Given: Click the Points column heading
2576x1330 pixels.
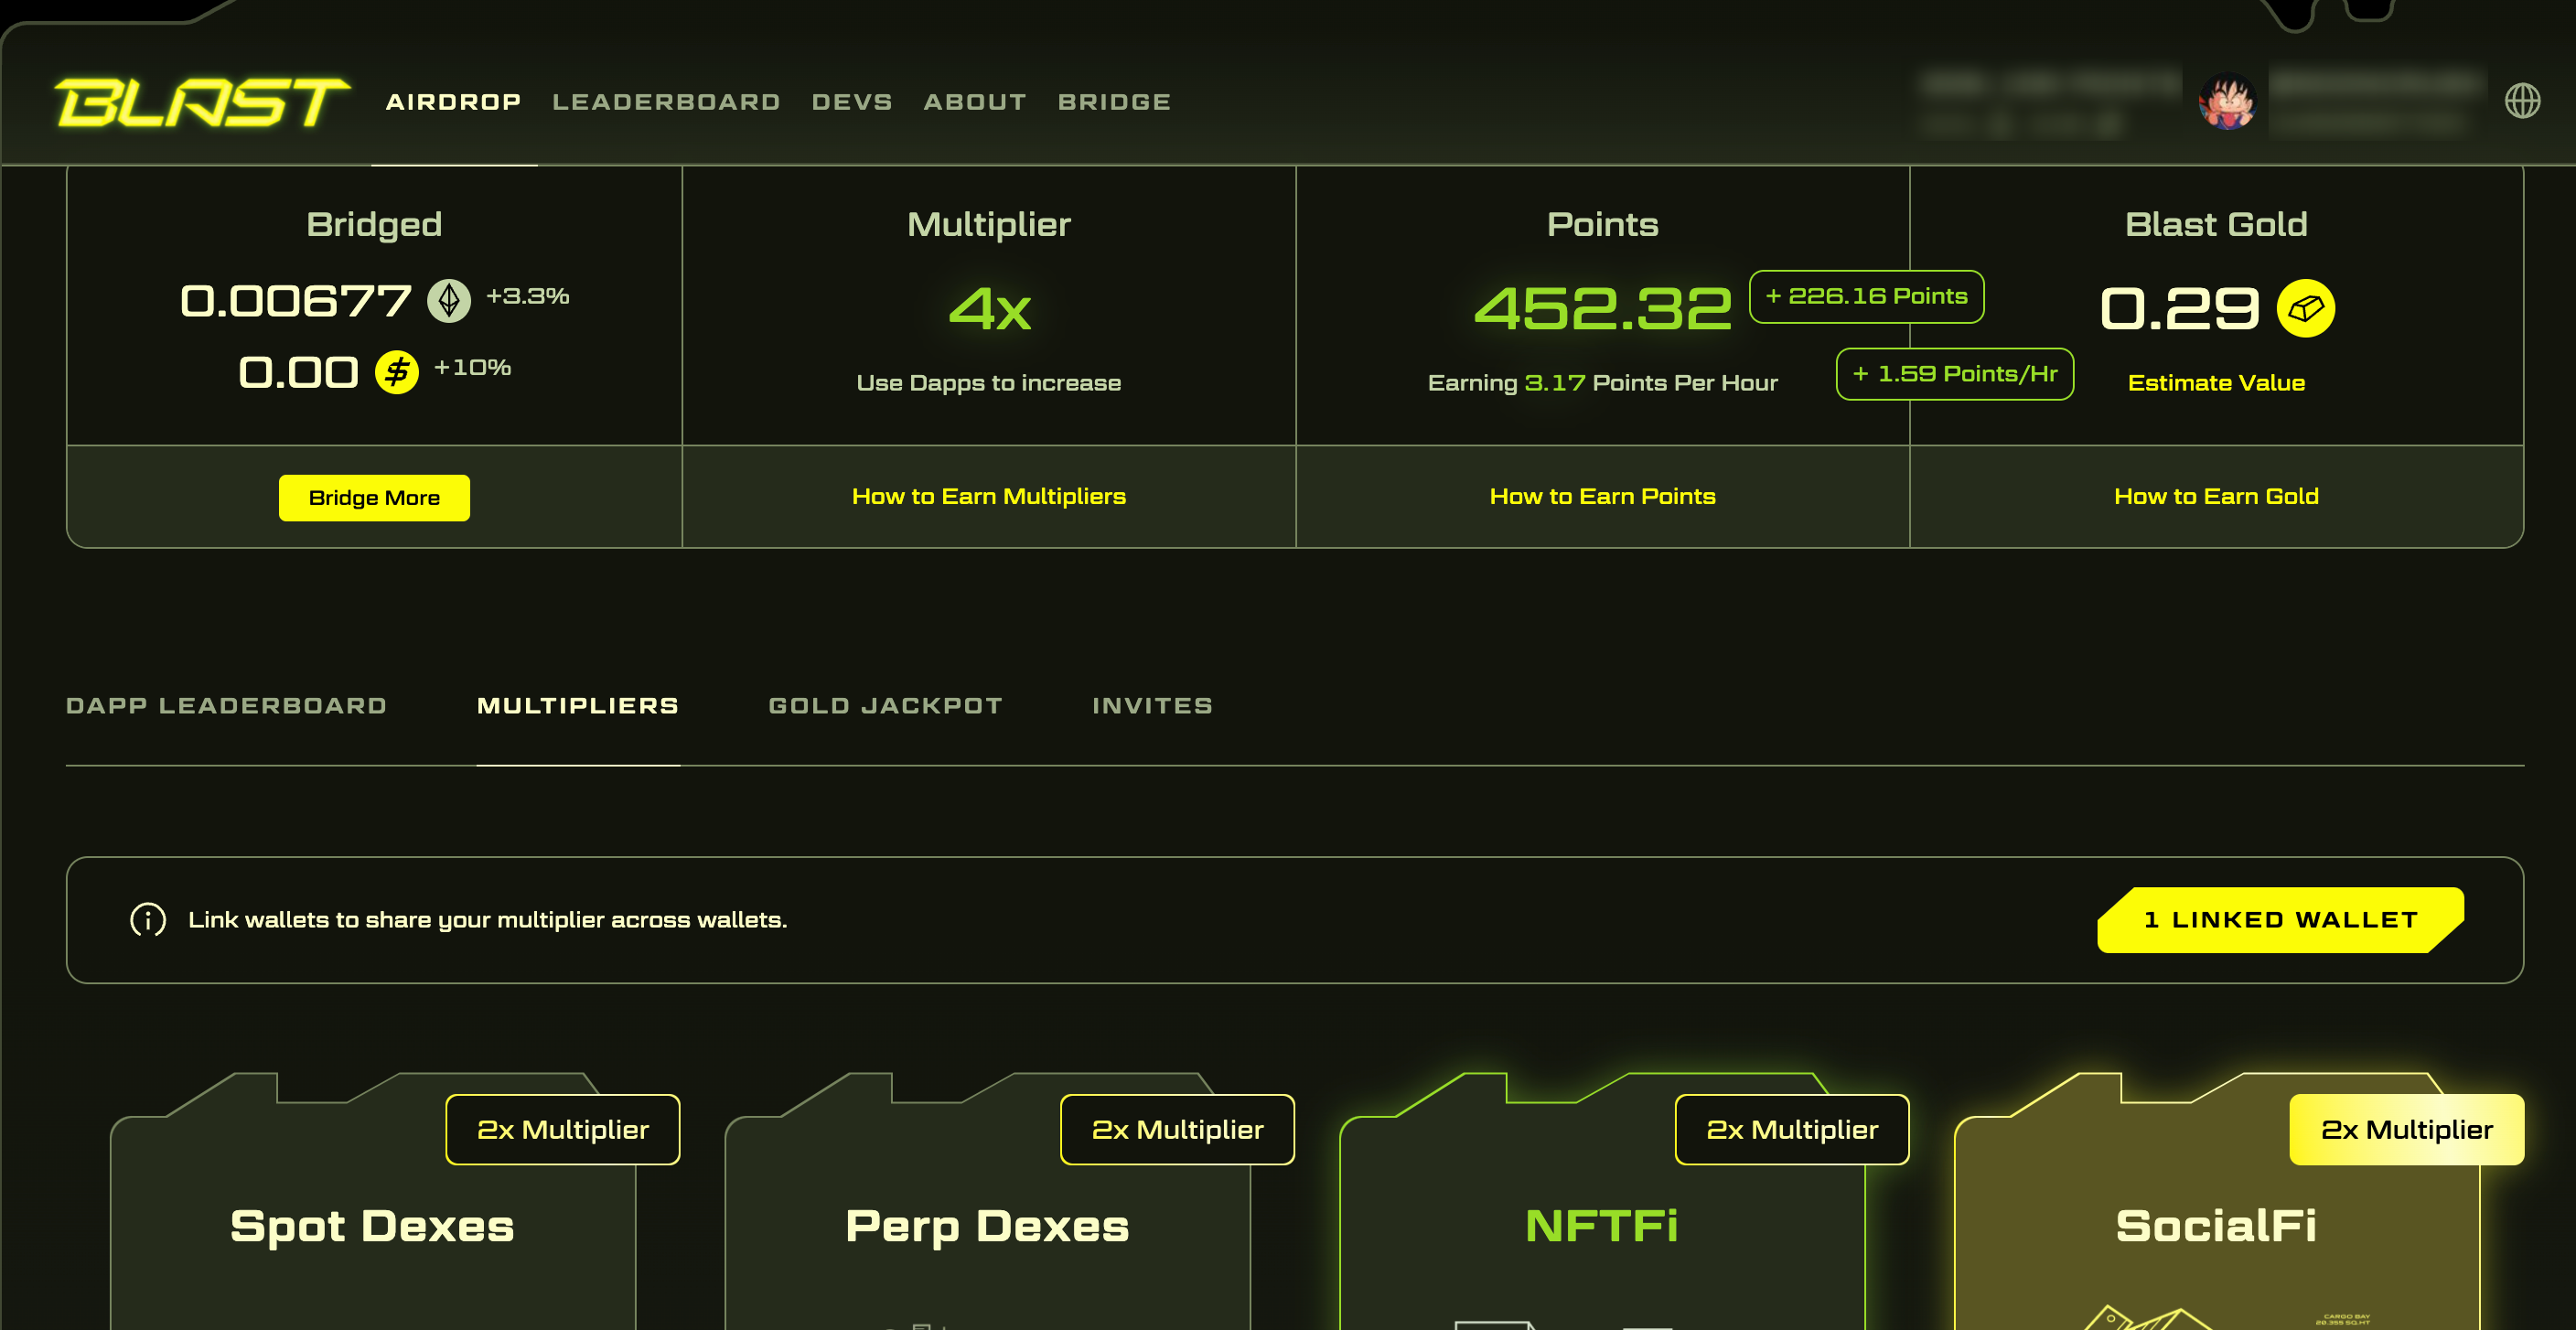Looking at the screenshot, I should coord(1602,224).
